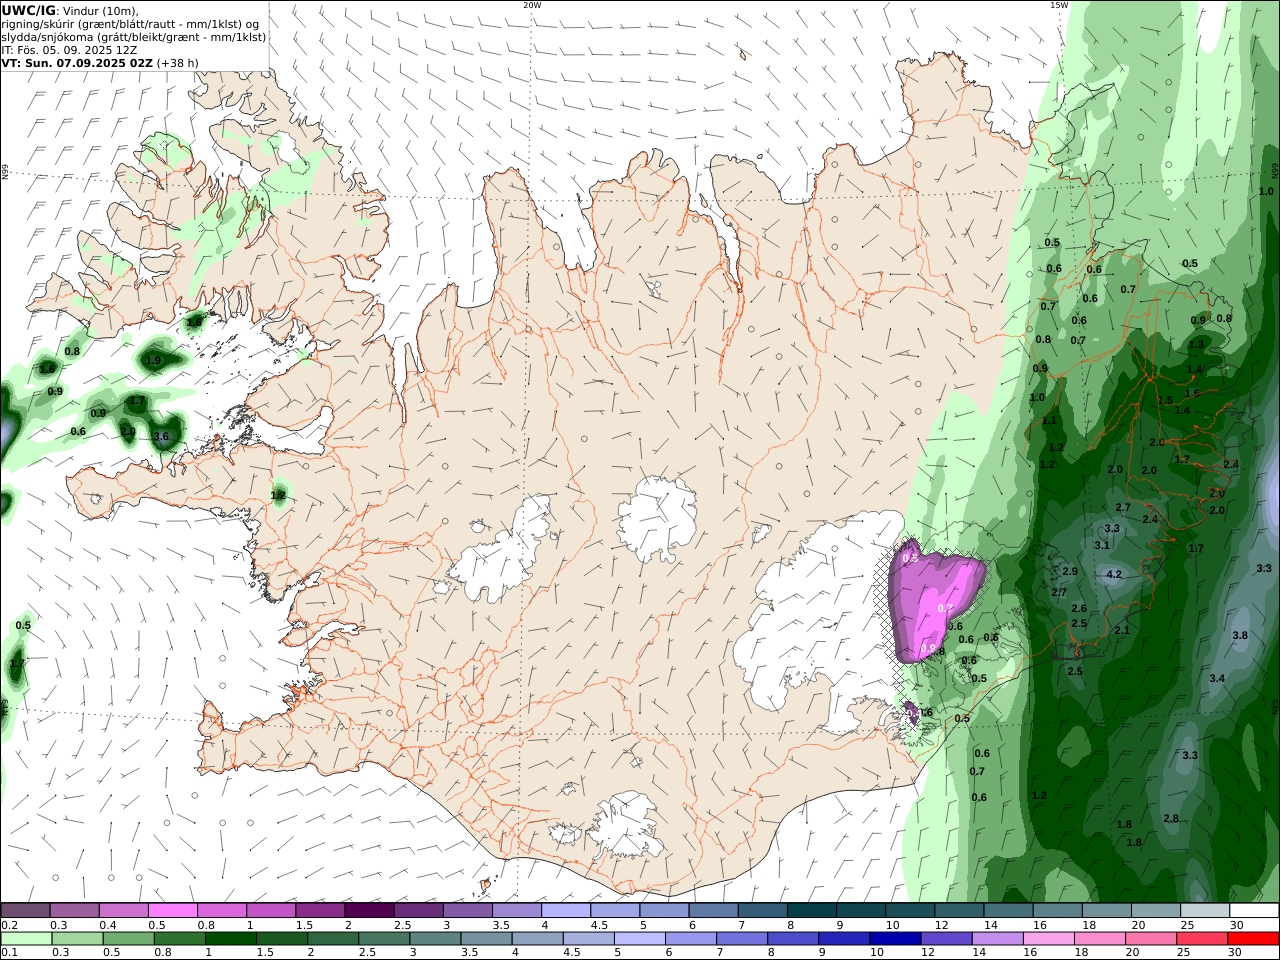Image resolution: width=1280 pixels, height=960 pixels.
Task: Click the '2.8' precipitation value in the southeast
Action: [x=1171, y=819]
